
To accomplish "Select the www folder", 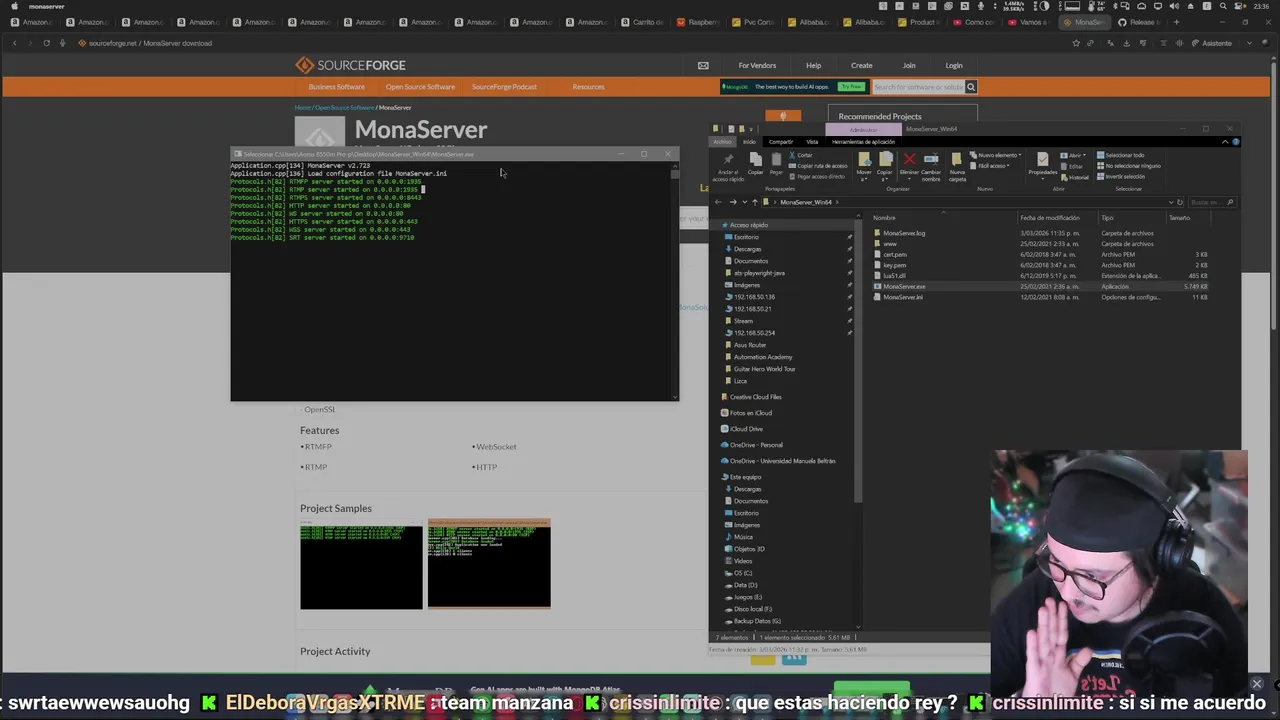I will 889,244.
